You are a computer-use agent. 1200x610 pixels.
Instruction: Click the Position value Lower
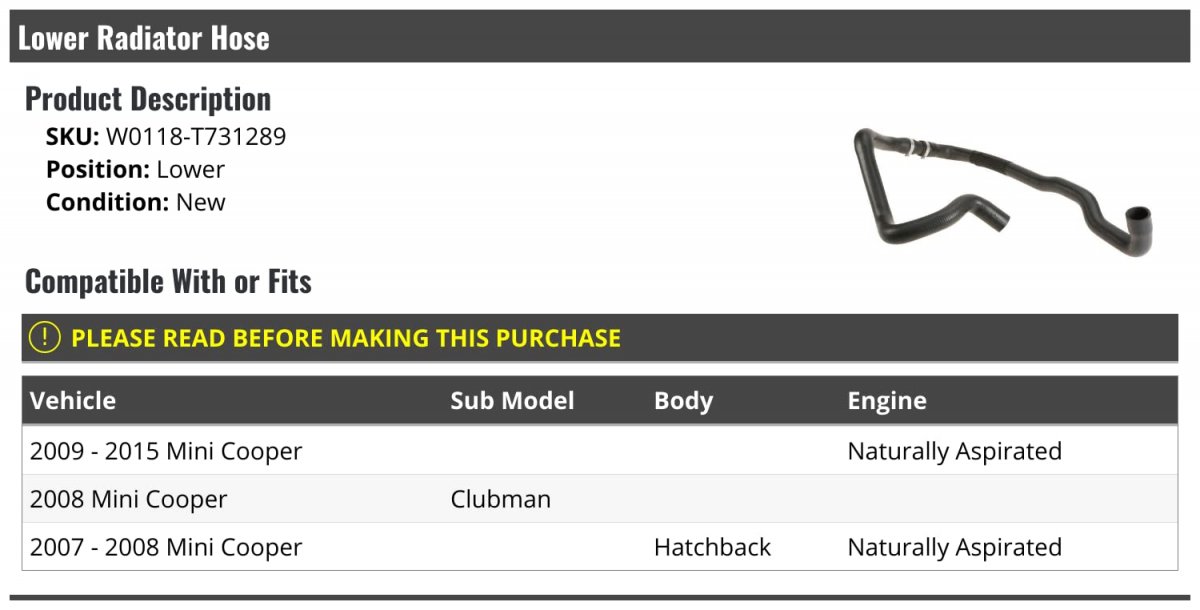190,170
